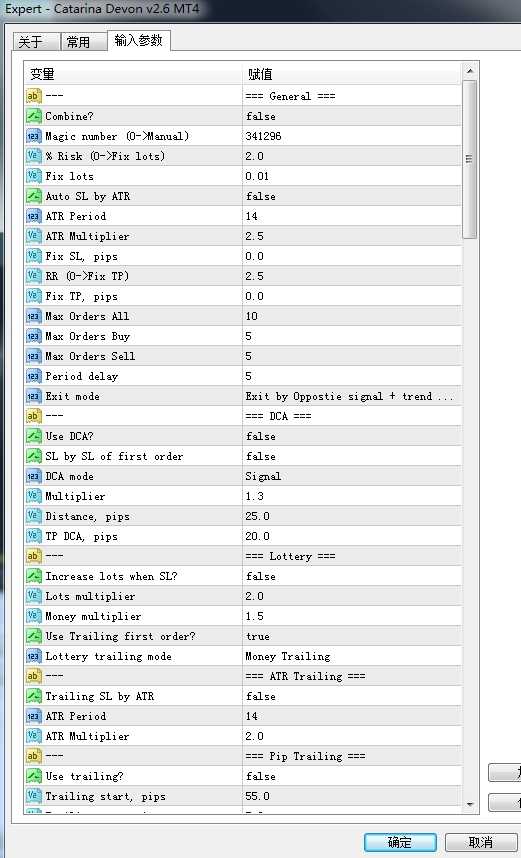Screen dimensions: 521x858
Task: Select the icon beside Lots multiplier
Action: pyautogui.click(x=33, y=596)
